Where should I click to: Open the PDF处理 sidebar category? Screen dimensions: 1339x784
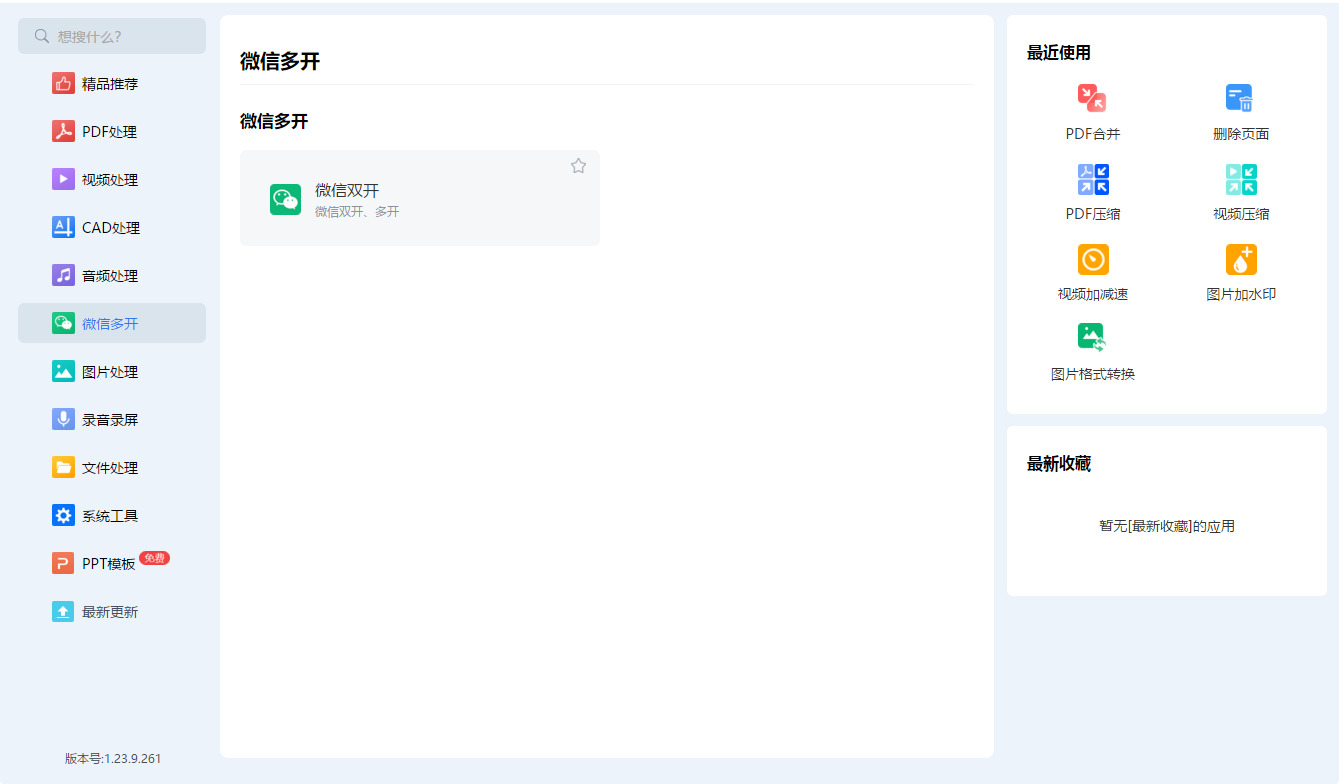(x=112, y=132)
